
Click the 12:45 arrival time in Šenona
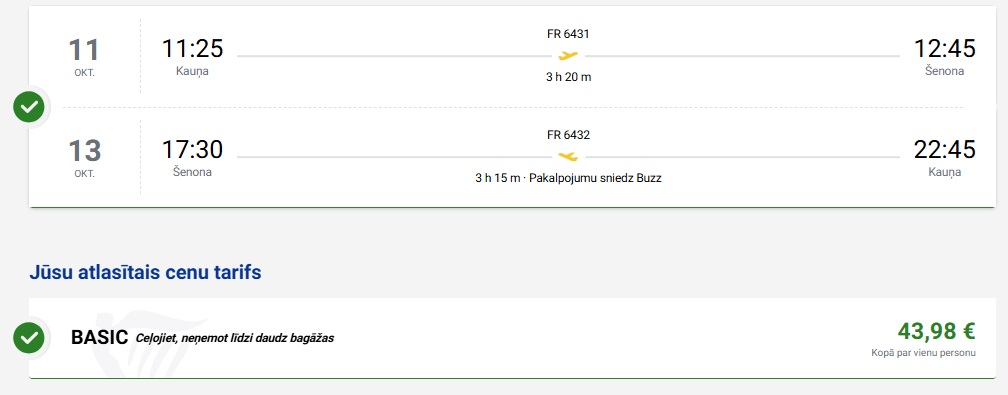(944, 49)
